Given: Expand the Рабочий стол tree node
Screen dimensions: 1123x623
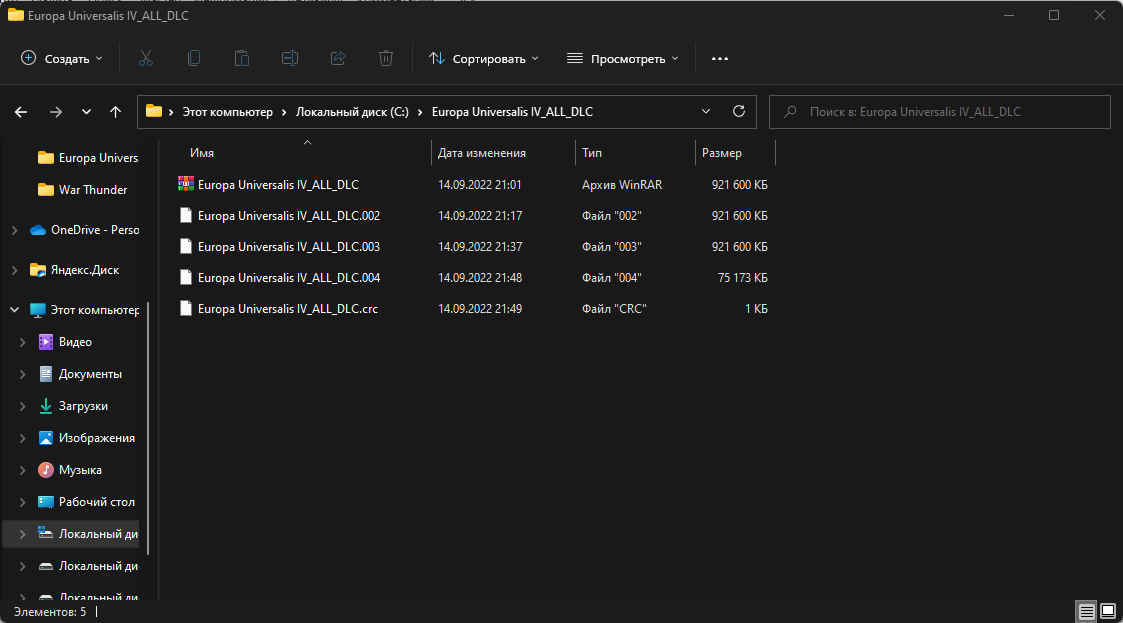Looking at the screenshot, I should (x=22, y=502).
